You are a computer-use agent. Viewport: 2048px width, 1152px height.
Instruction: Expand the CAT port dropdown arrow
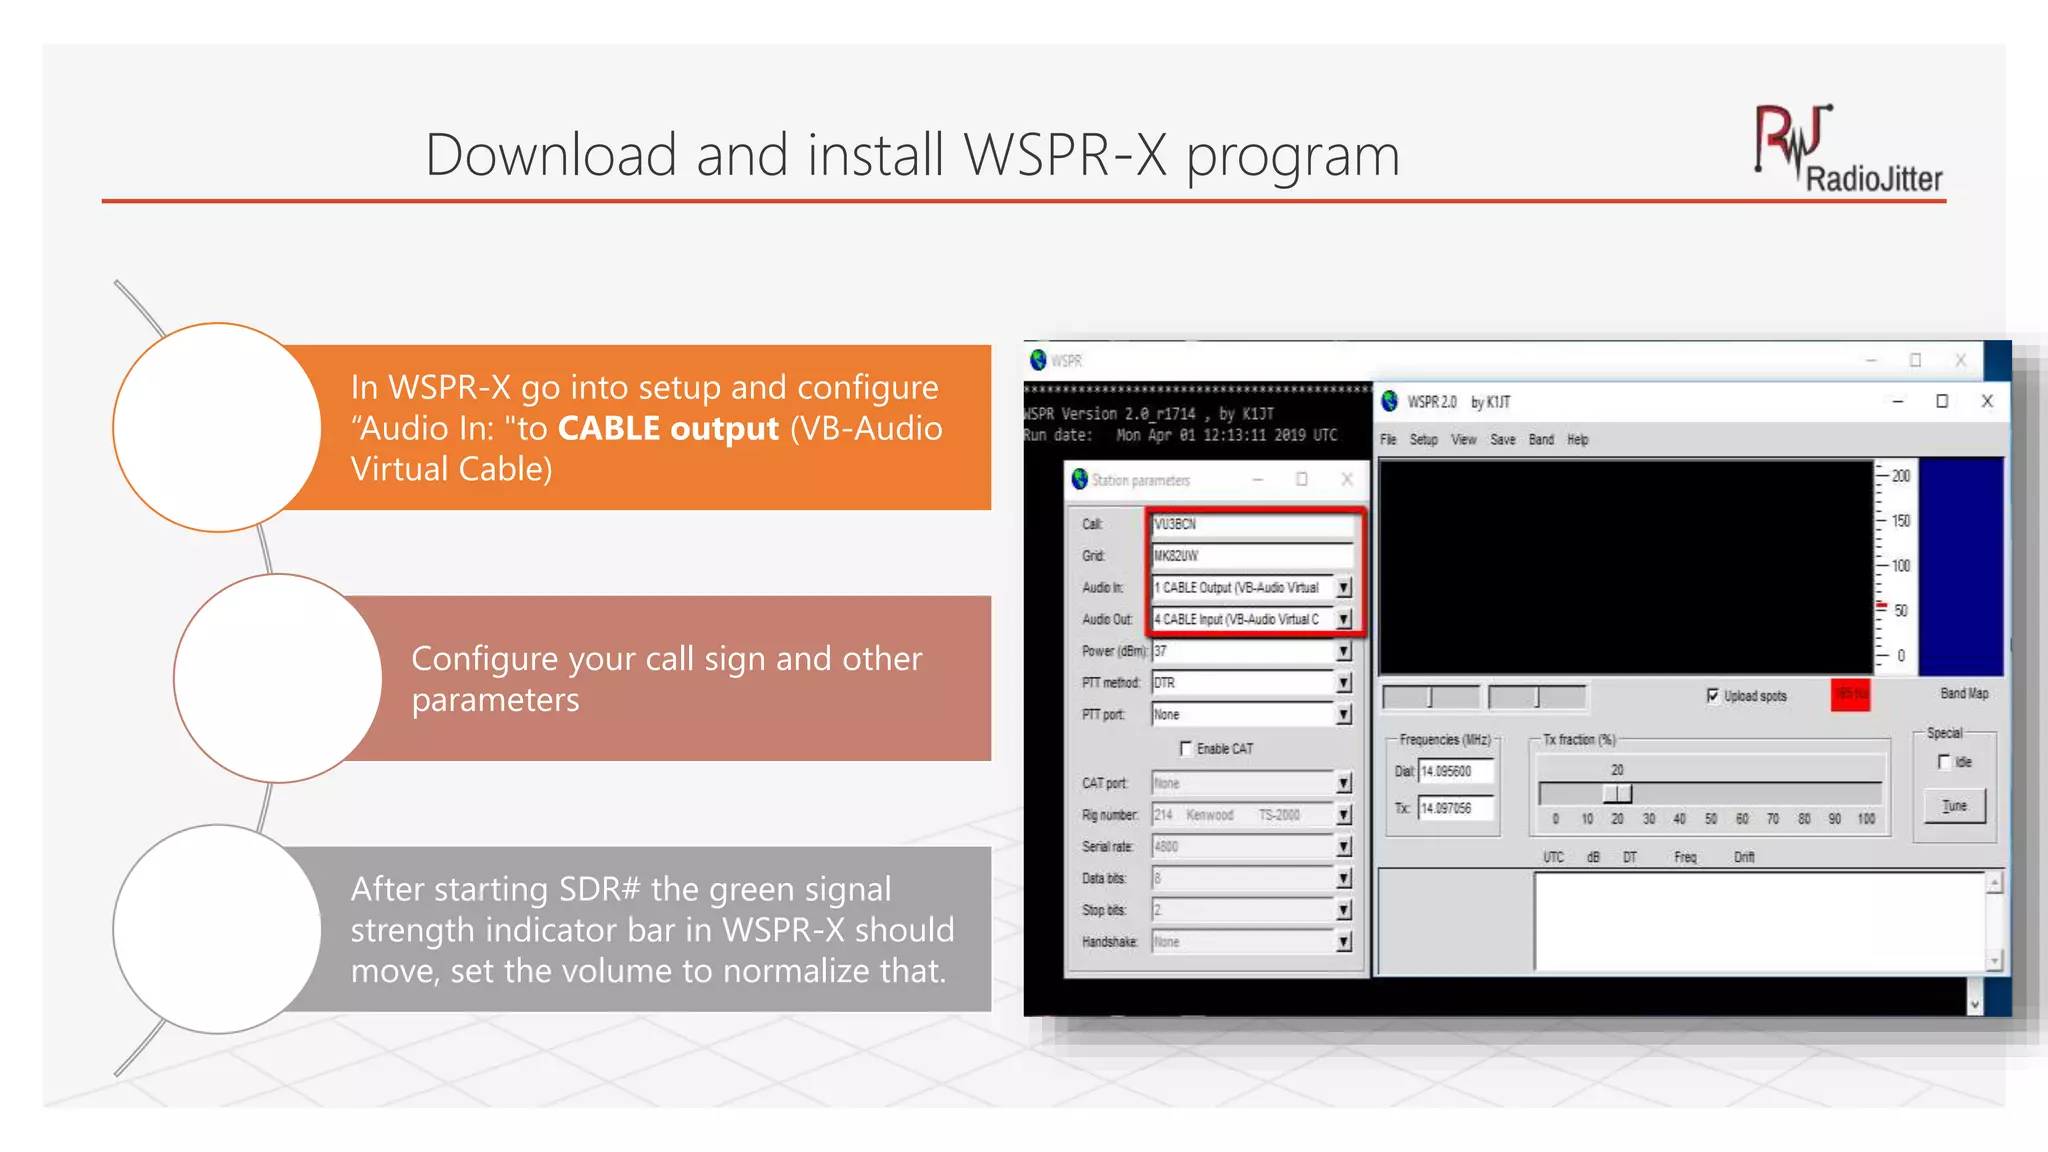(x=1344, y=783)
